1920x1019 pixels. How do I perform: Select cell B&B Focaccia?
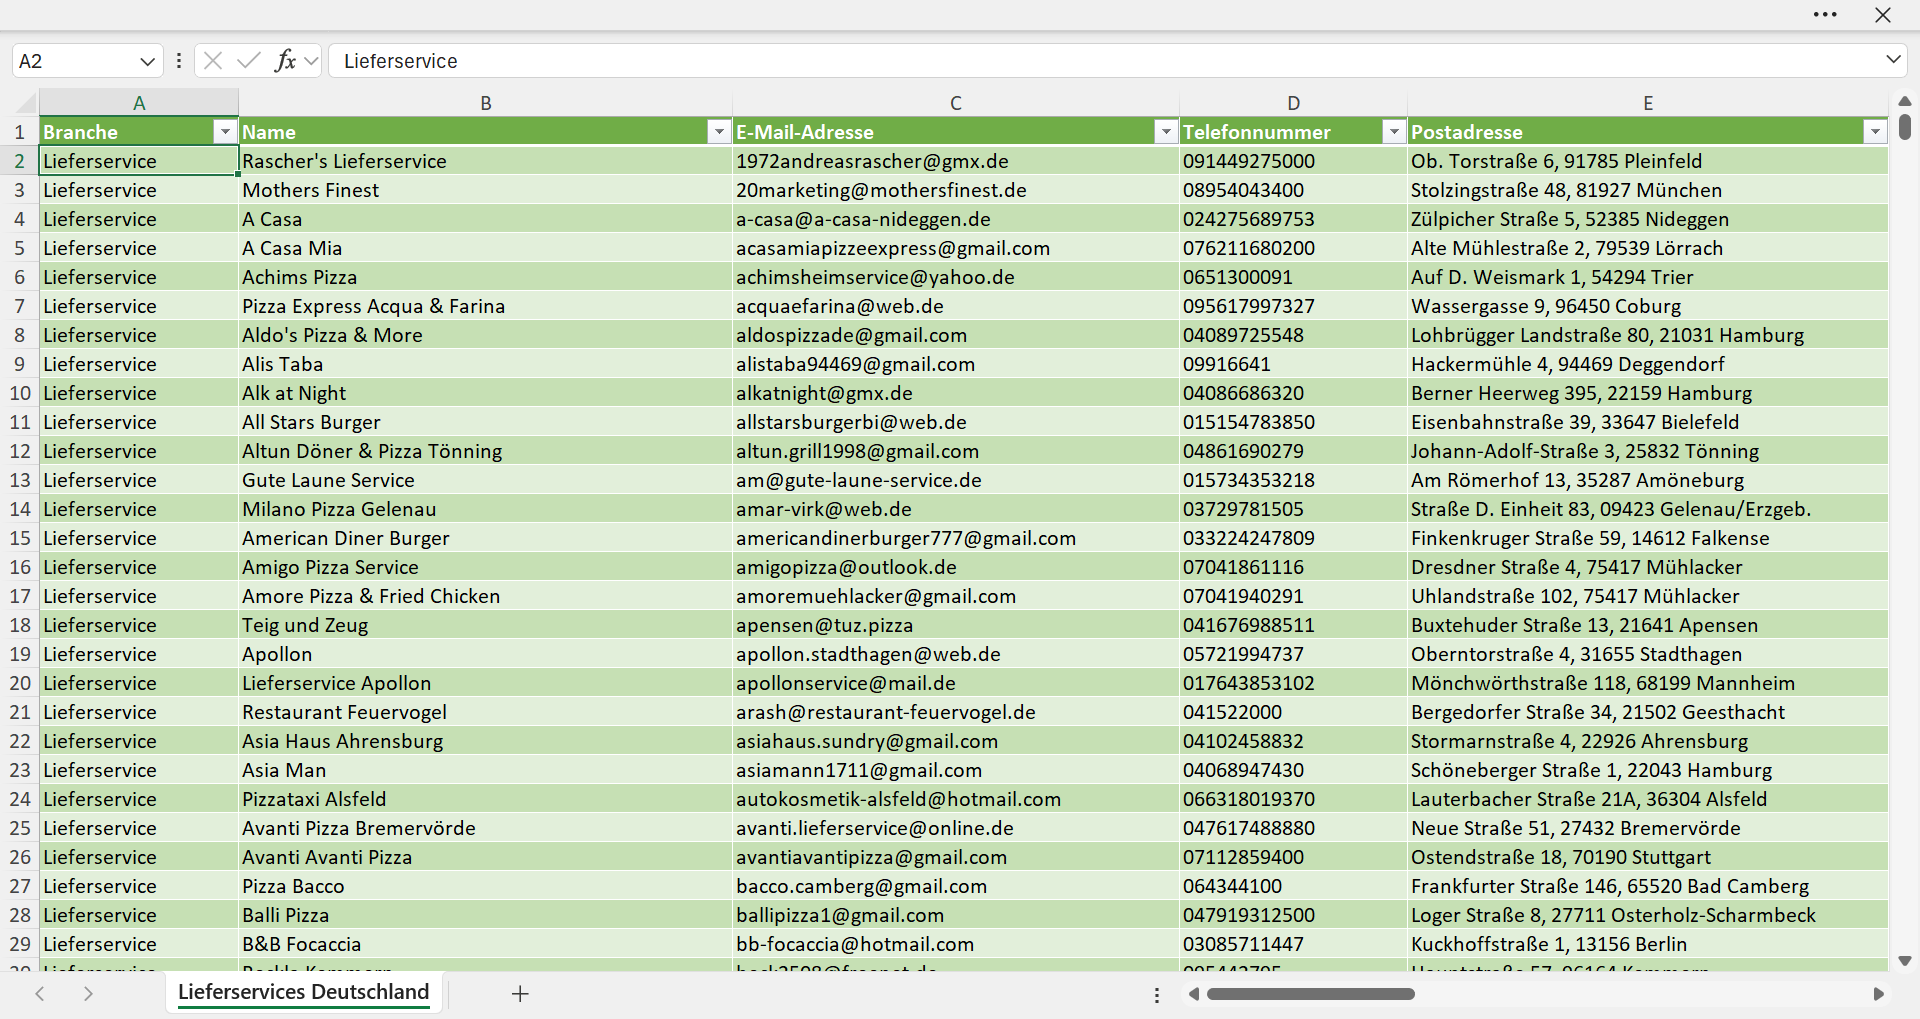[x=486, y=944]
